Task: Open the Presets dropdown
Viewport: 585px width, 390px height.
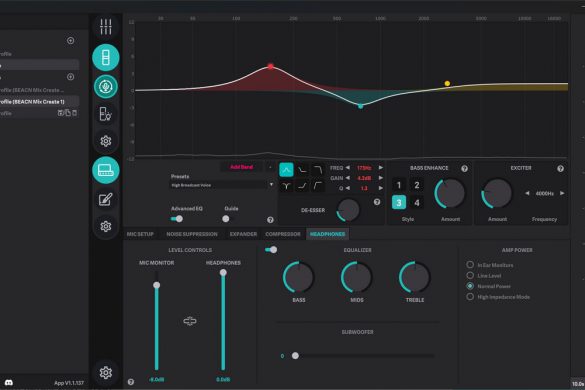Action: pyautogui.click(x=223, y=185)
